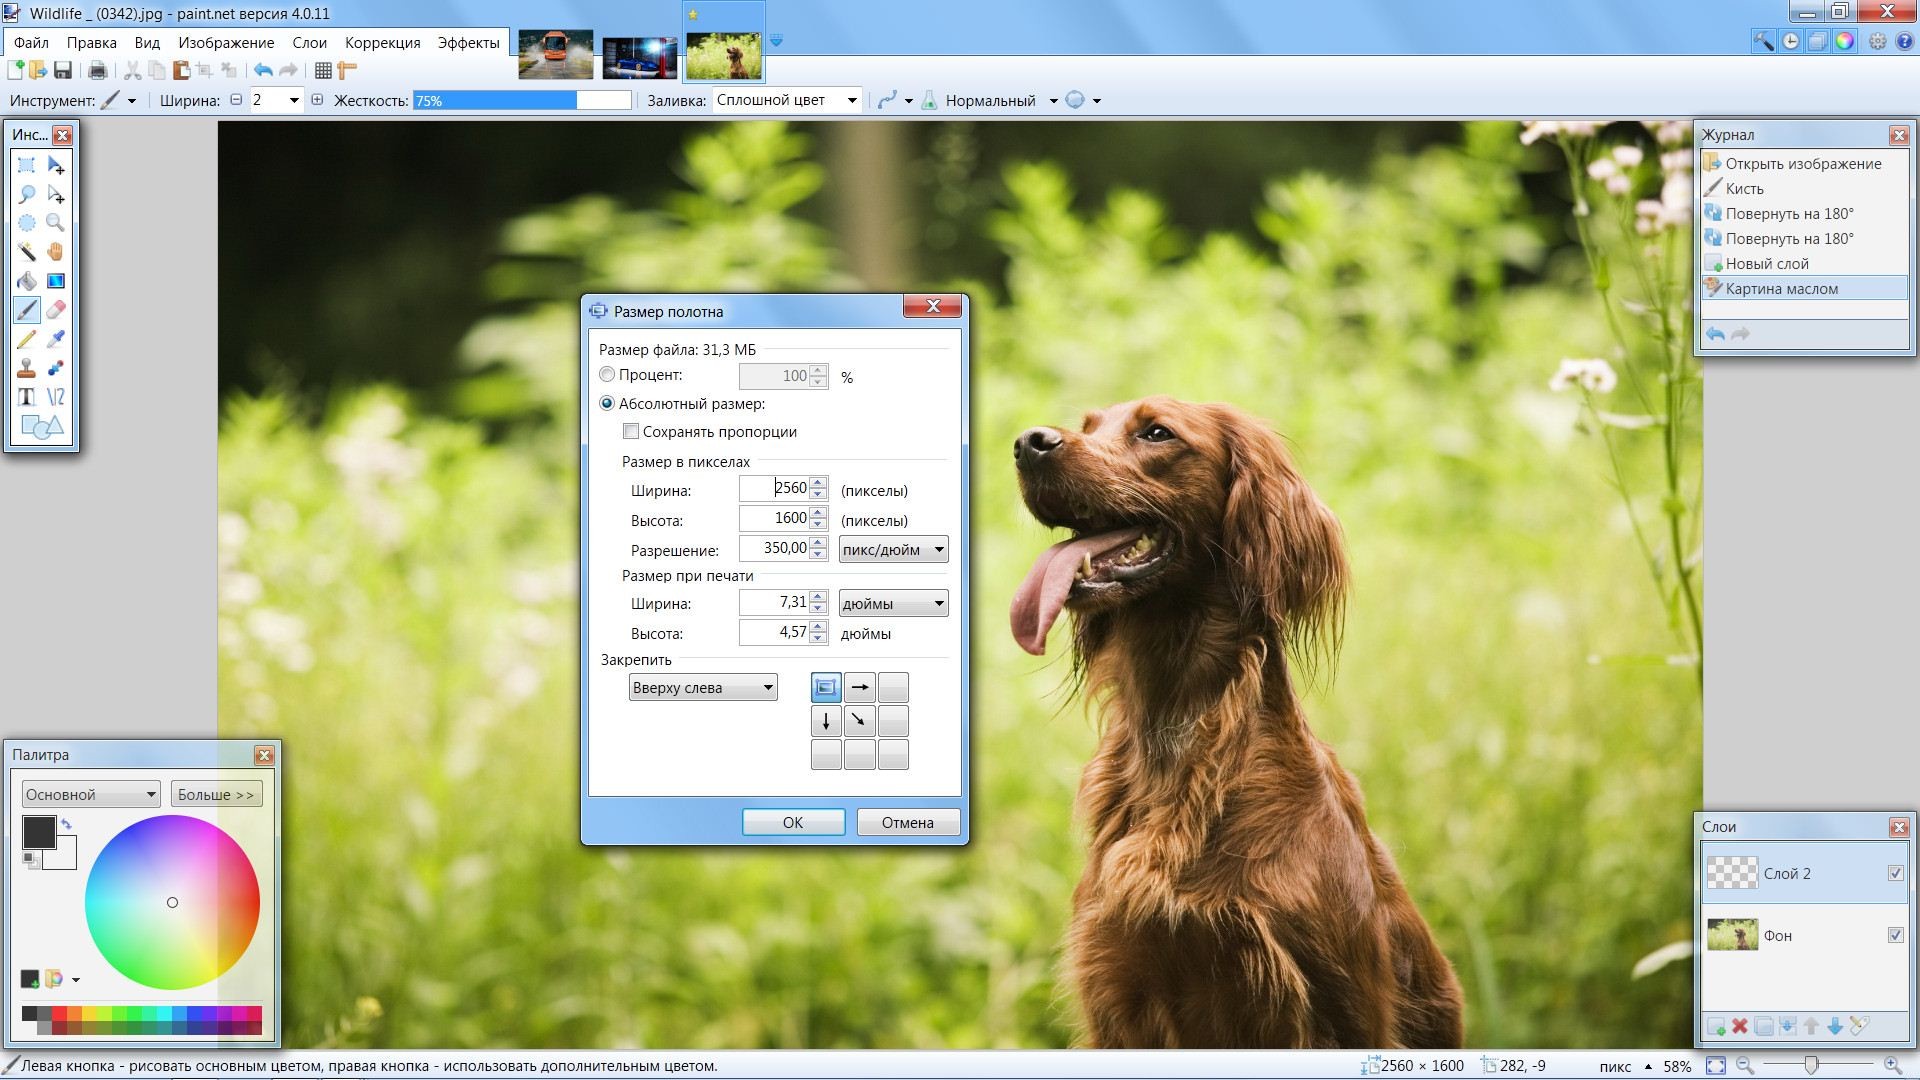Expand the Основной color selector dropdown
The image size is (1920, 1080).
[x=91, y=794]
